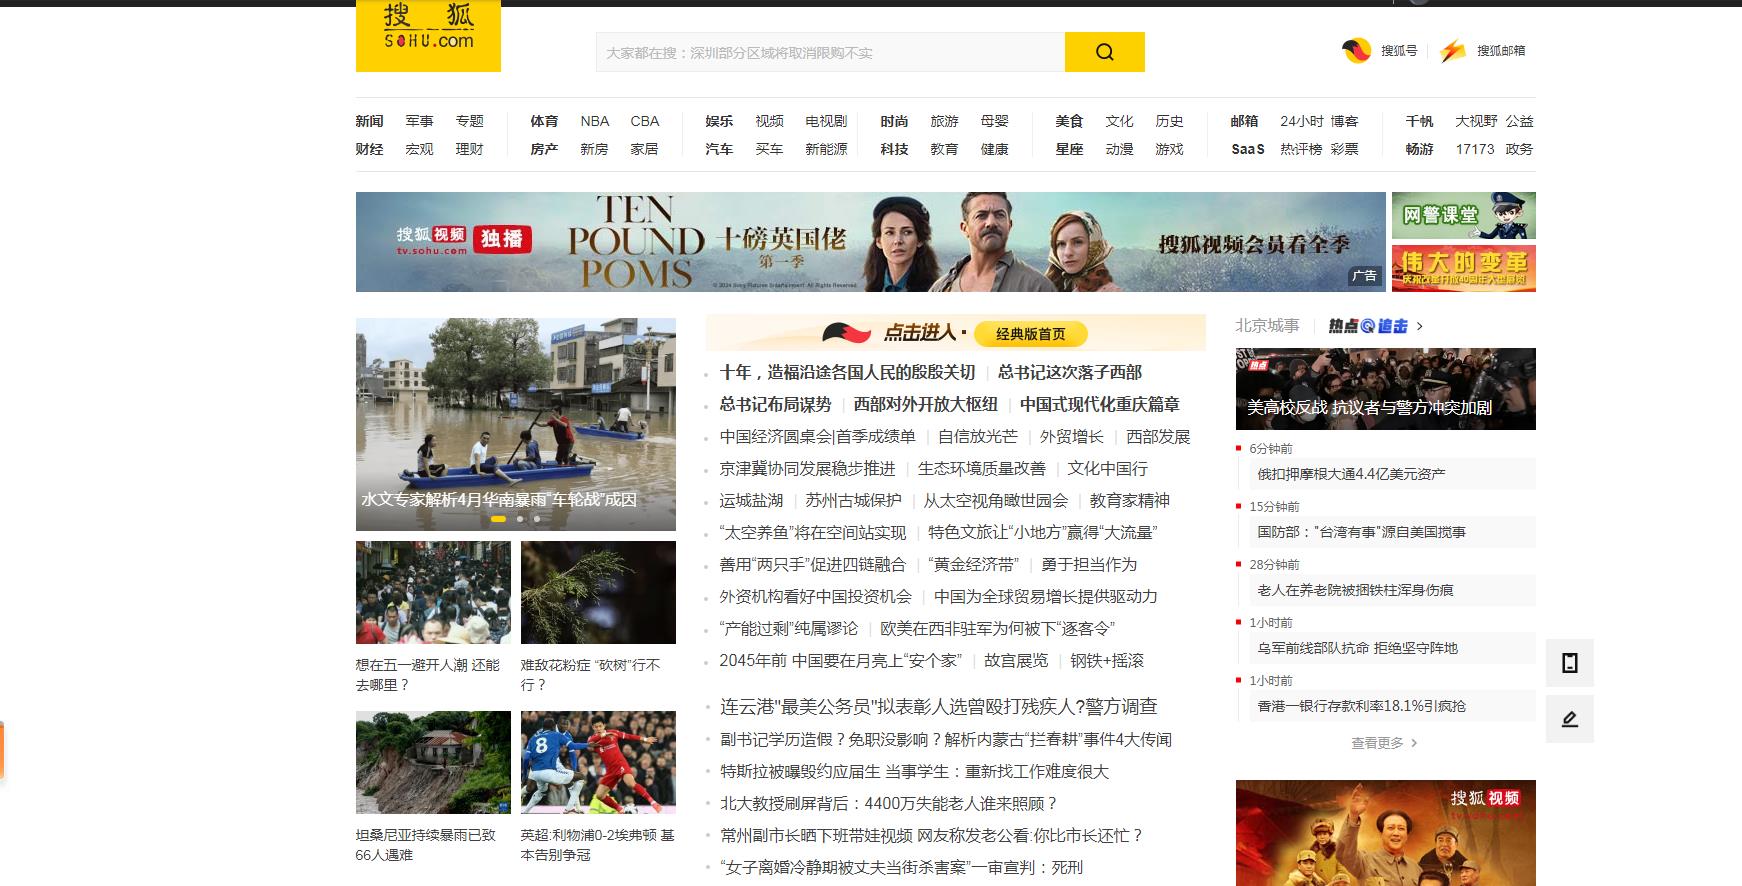Open the flood boat carousel image

point(515,424)
